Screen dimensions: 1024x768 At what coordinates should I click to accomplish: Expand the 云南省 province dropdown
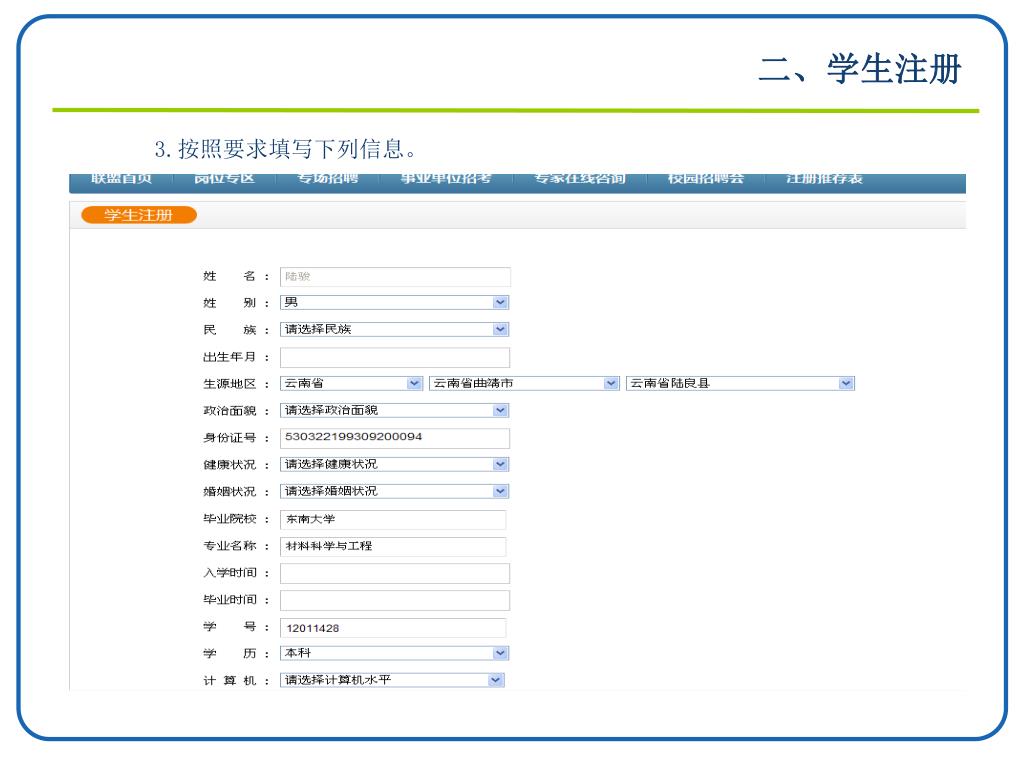click(x=351, y=383)
